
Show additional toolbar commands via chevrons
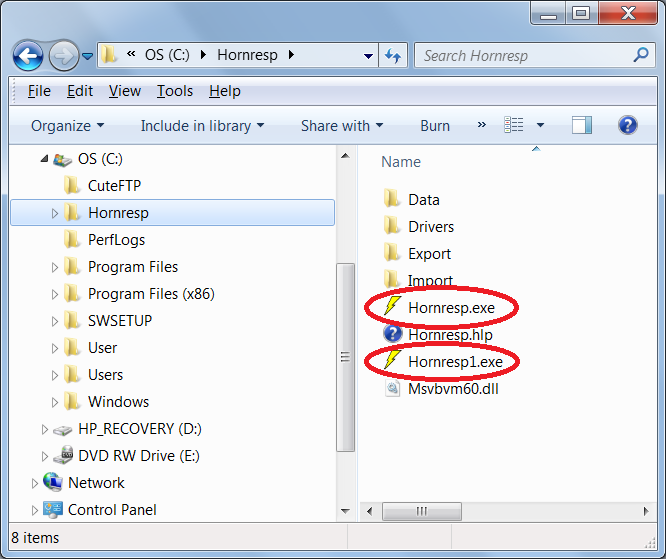pos(481,125)
